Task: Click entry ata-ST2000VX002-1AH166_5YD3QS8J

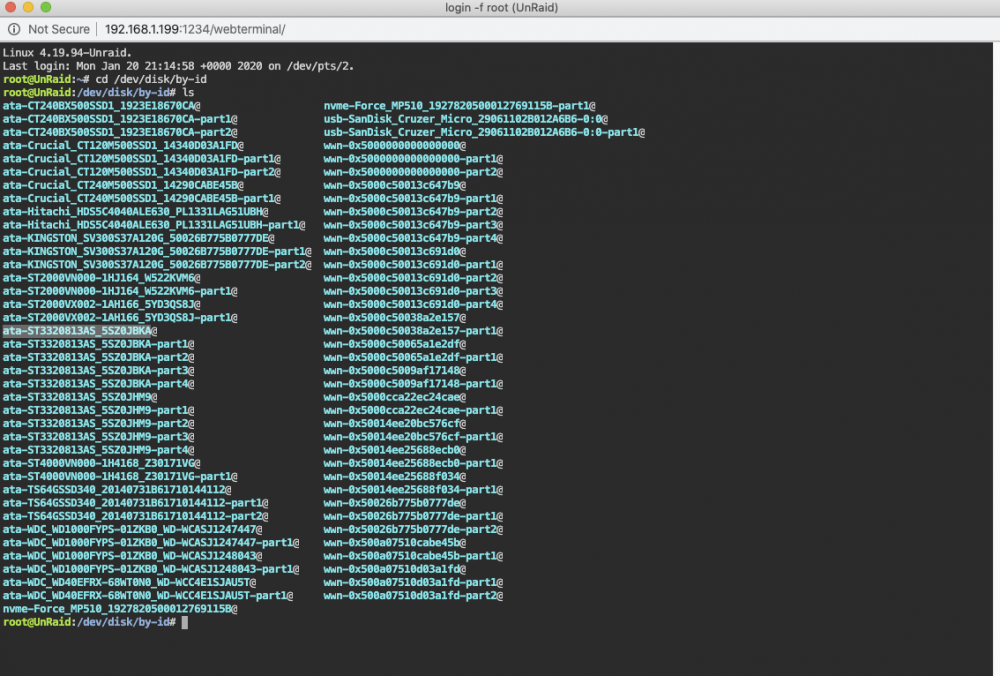Action: (x=99, y=304)
